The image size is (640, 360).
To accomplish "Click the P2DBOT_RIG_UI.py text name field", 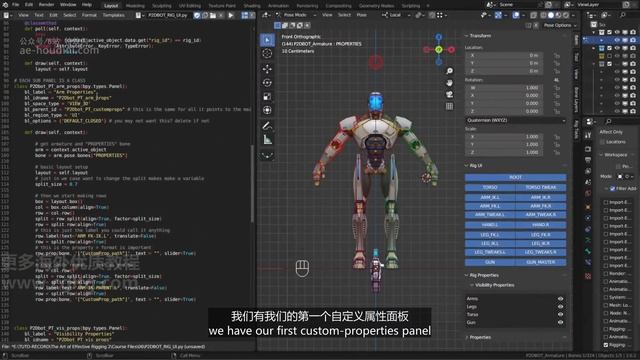I will 169,15.
